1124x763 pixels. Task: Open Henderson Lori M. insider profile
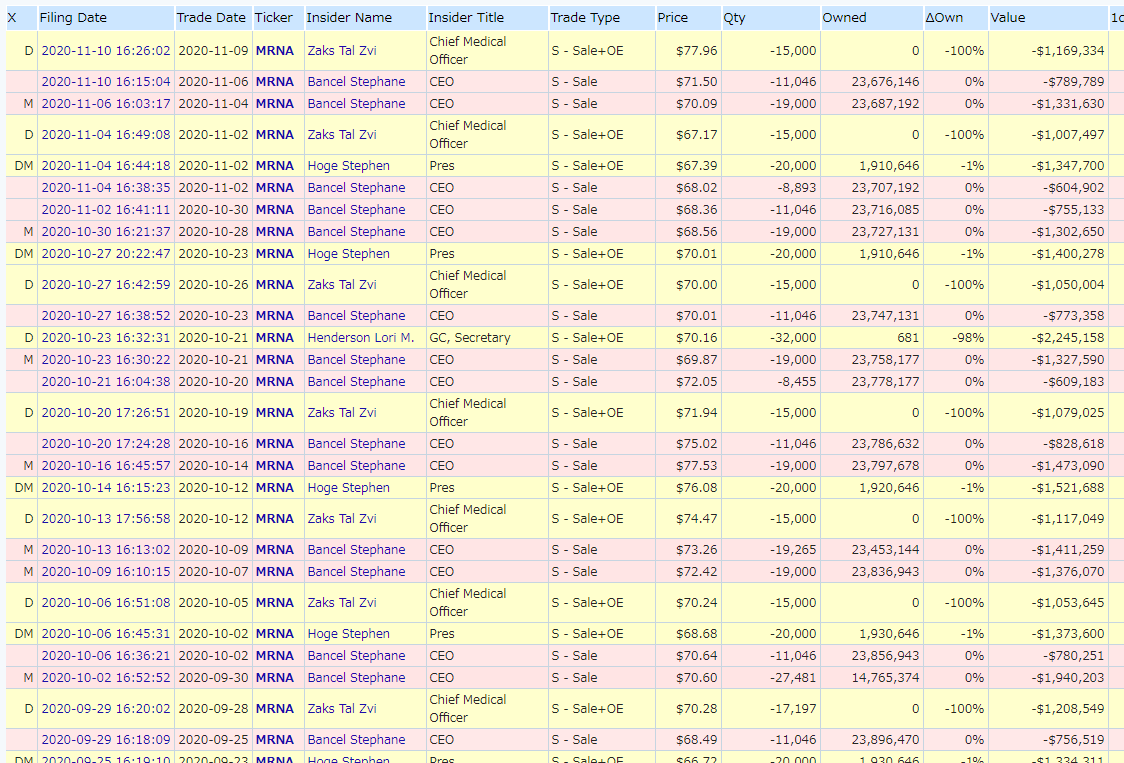click(361, 338)
